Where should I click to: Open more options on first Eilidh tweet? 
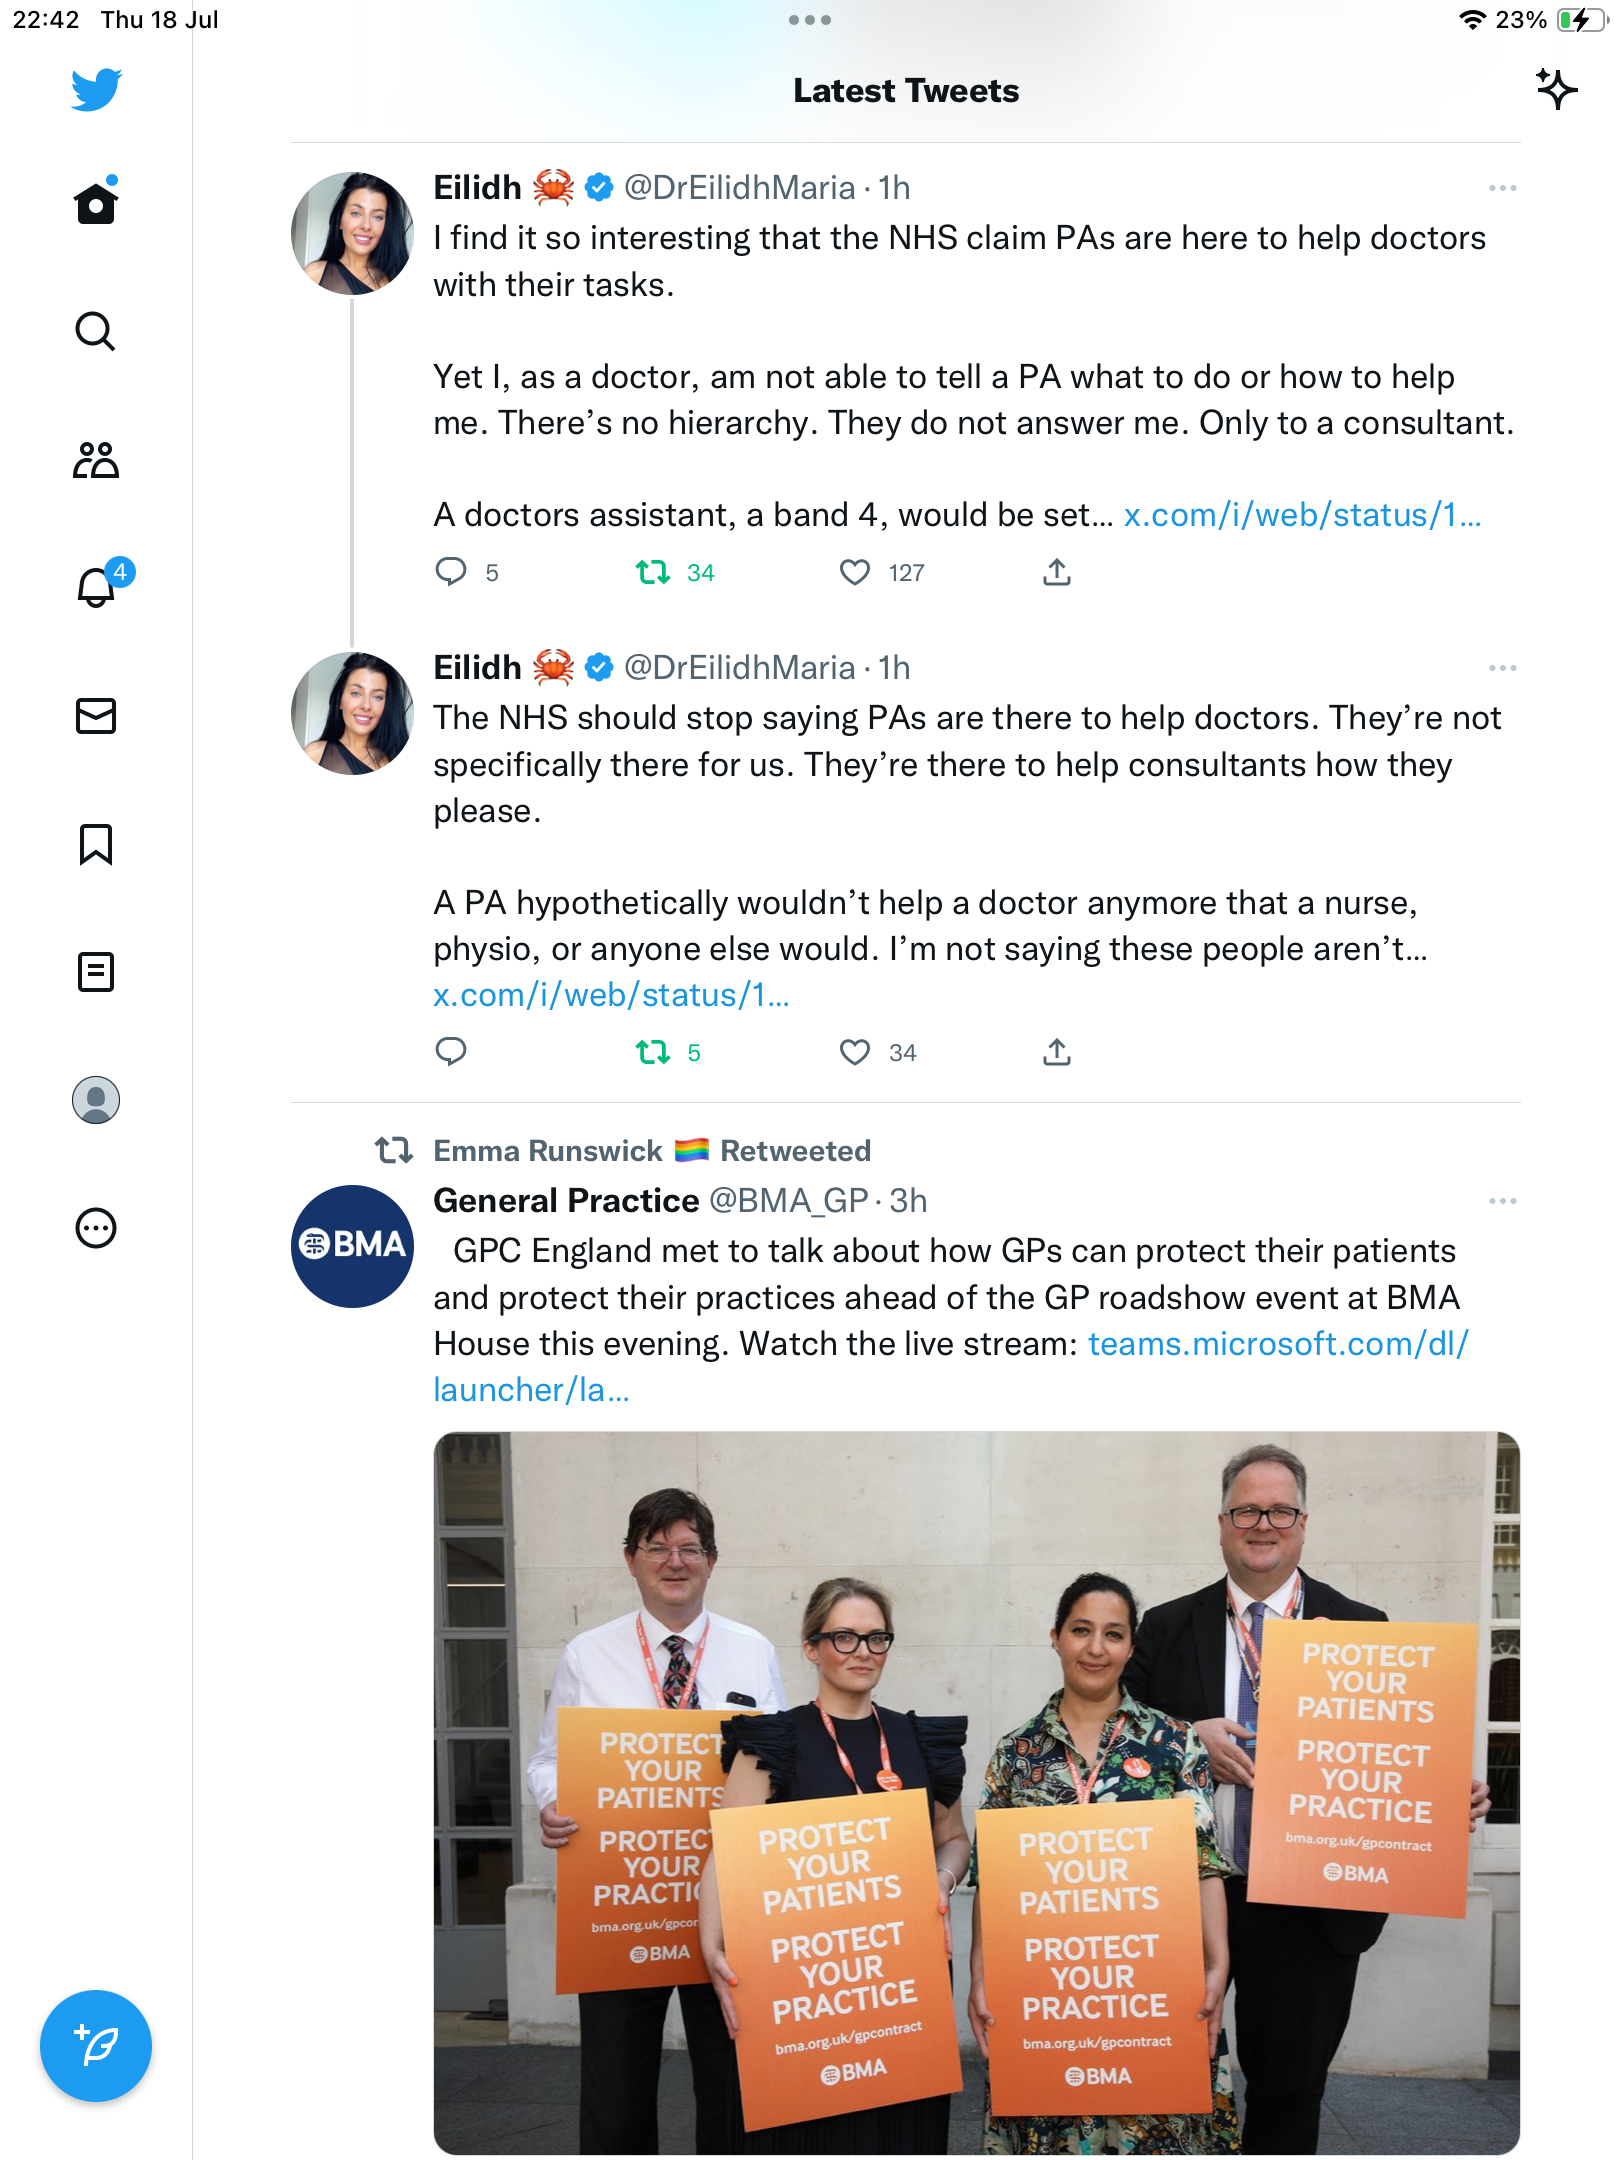tap(1502, 188)
